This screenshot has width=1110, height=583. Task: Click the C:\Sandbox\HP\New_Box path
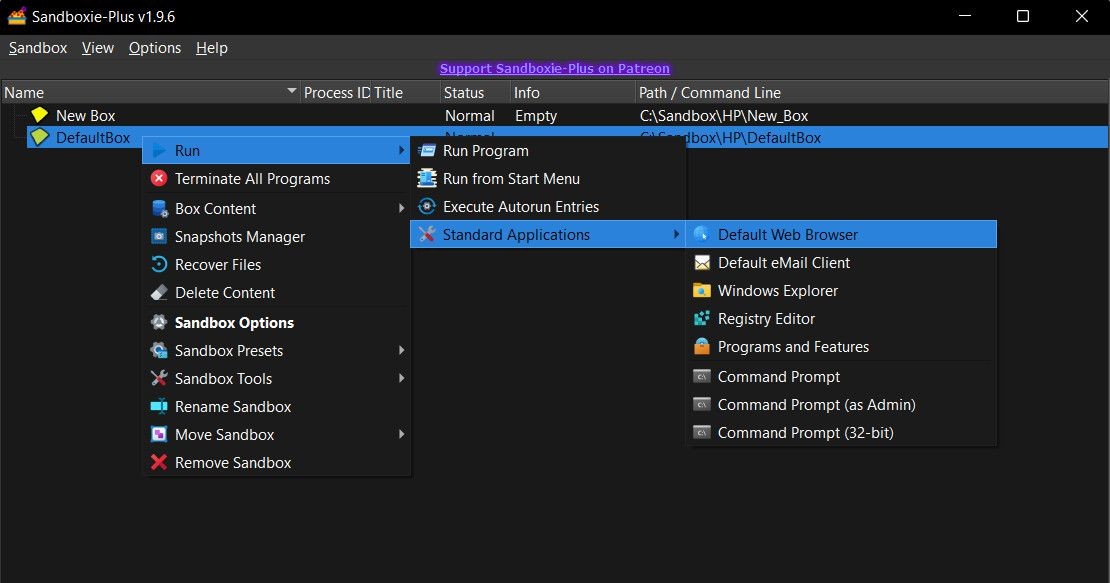coord(723,115)
